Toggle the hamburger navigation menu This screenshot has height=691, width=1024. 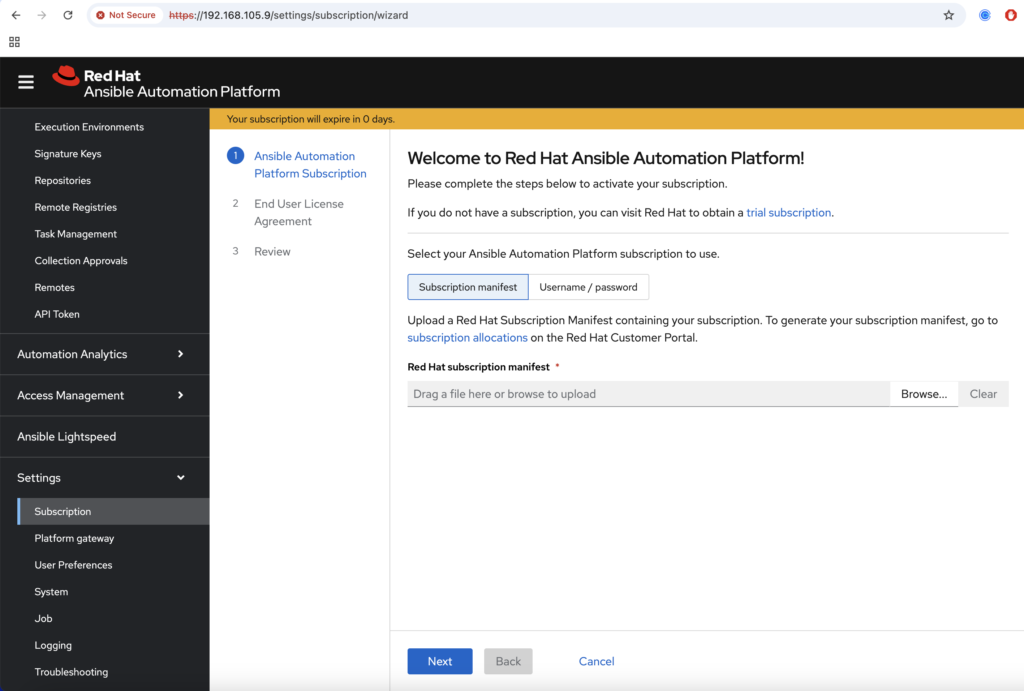(x=26, y=82)
